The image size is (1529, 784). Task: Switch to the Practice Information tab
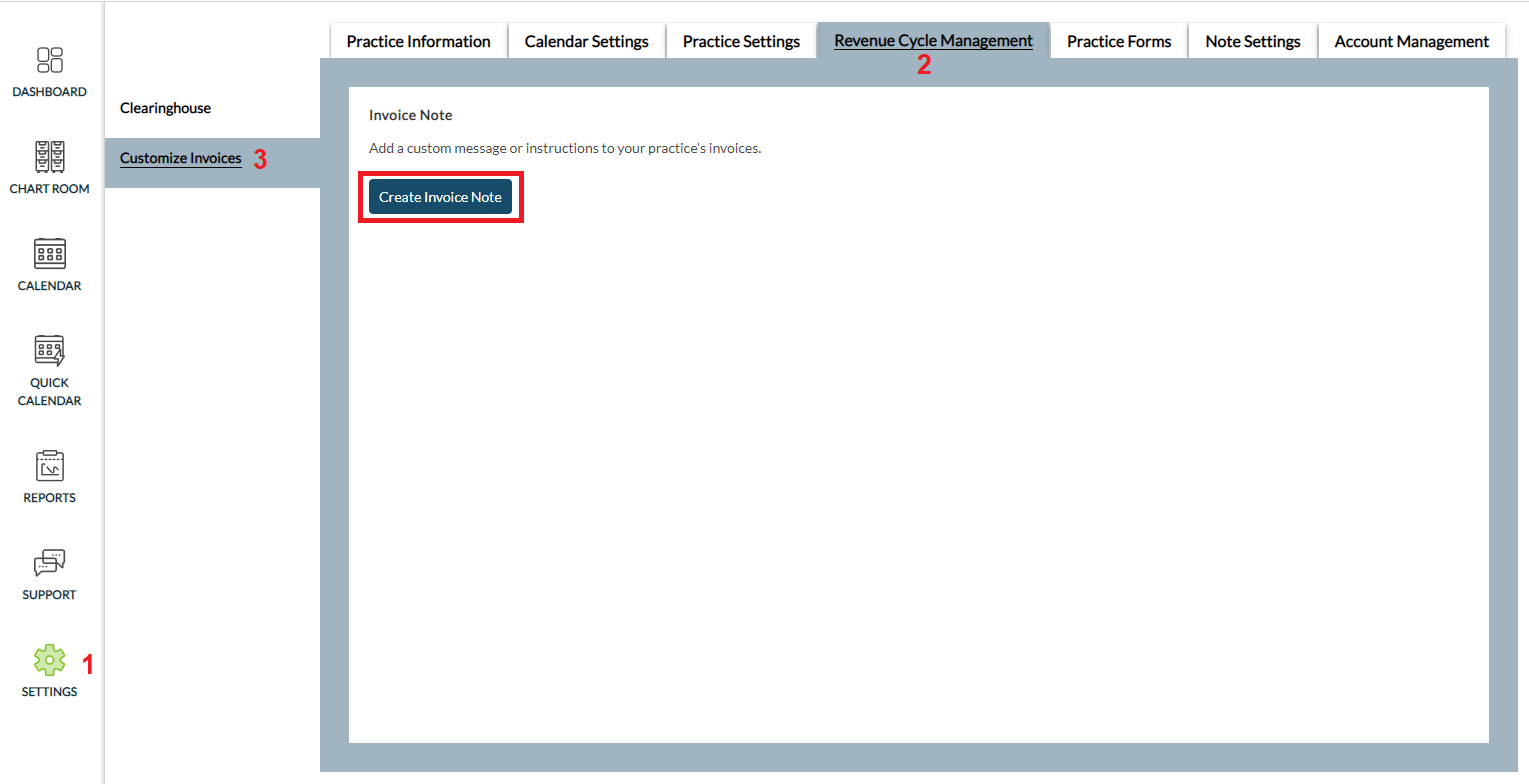coord(418,41)
